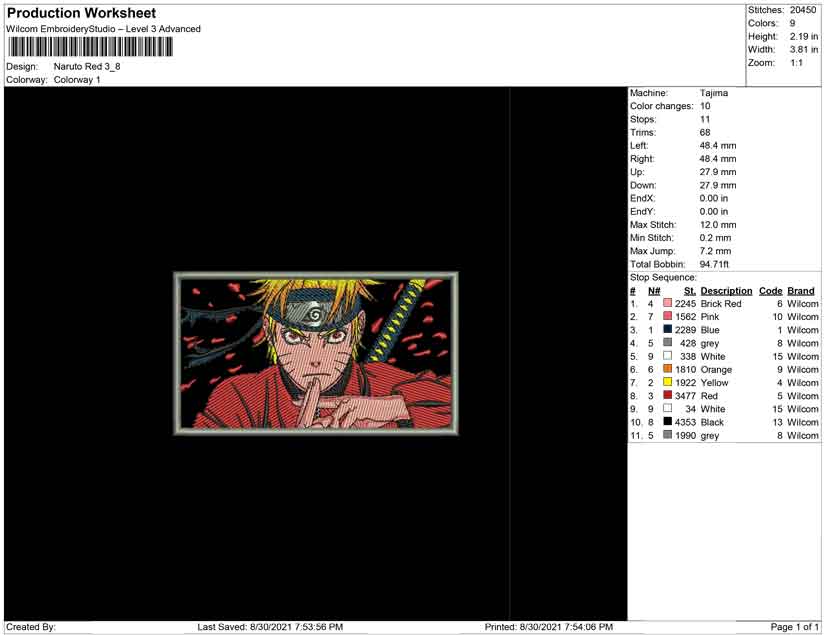The height and width of the screenshot is (635, 825).
Task: Select the grey swatch with 1990 stitches
Action: click(668, 435)
